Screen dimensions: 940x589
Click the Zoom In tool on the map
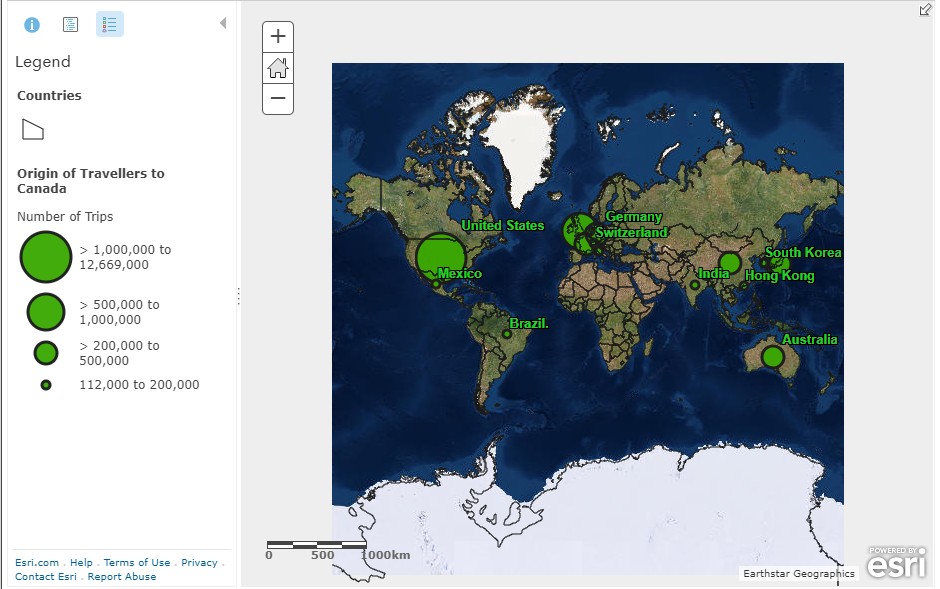(277, 36)
